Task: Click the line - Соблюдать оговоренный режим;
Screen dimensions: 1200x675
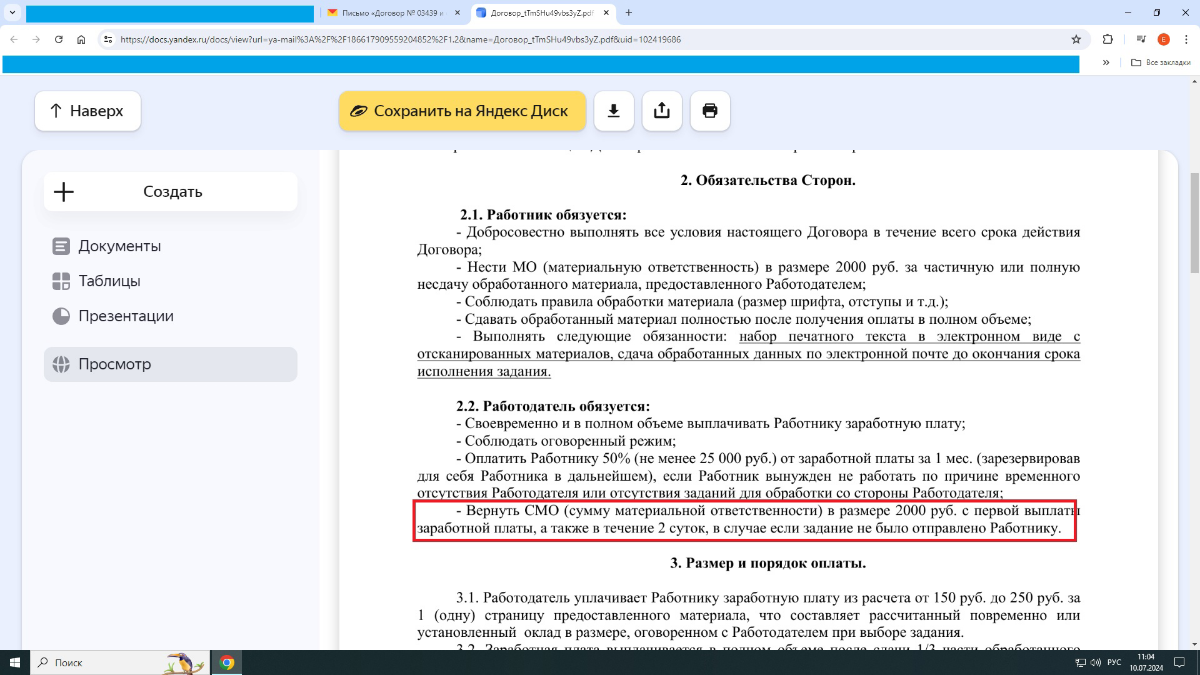Action: tap(566, 441)
